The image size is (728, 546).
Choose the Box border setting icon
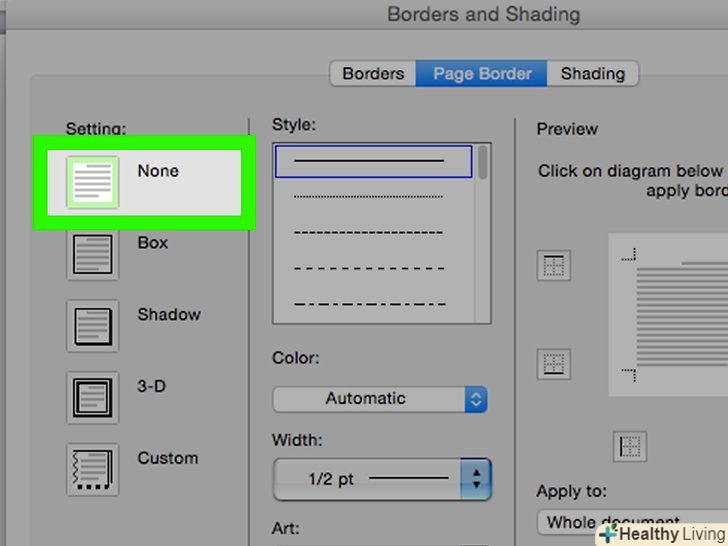92,254
